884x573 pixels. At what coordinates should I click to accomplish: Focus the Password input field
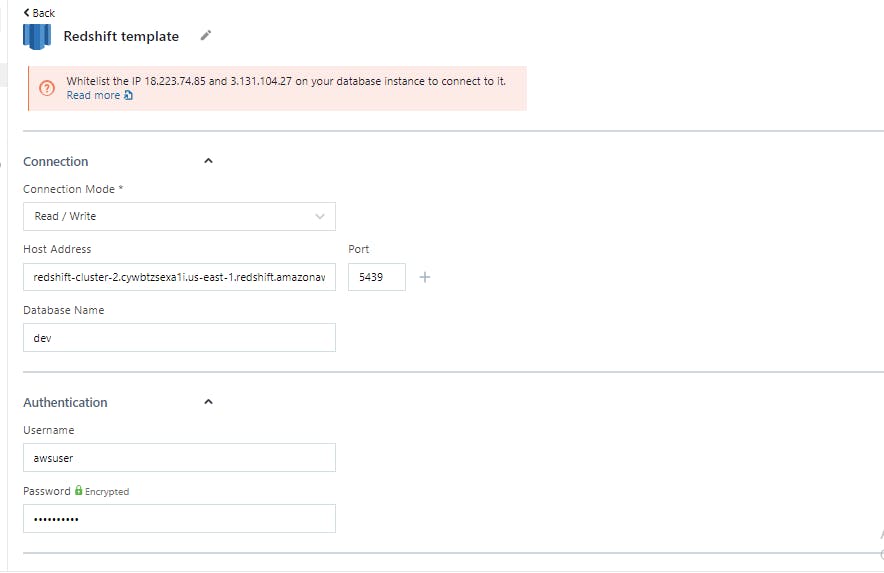pos(179,519)
